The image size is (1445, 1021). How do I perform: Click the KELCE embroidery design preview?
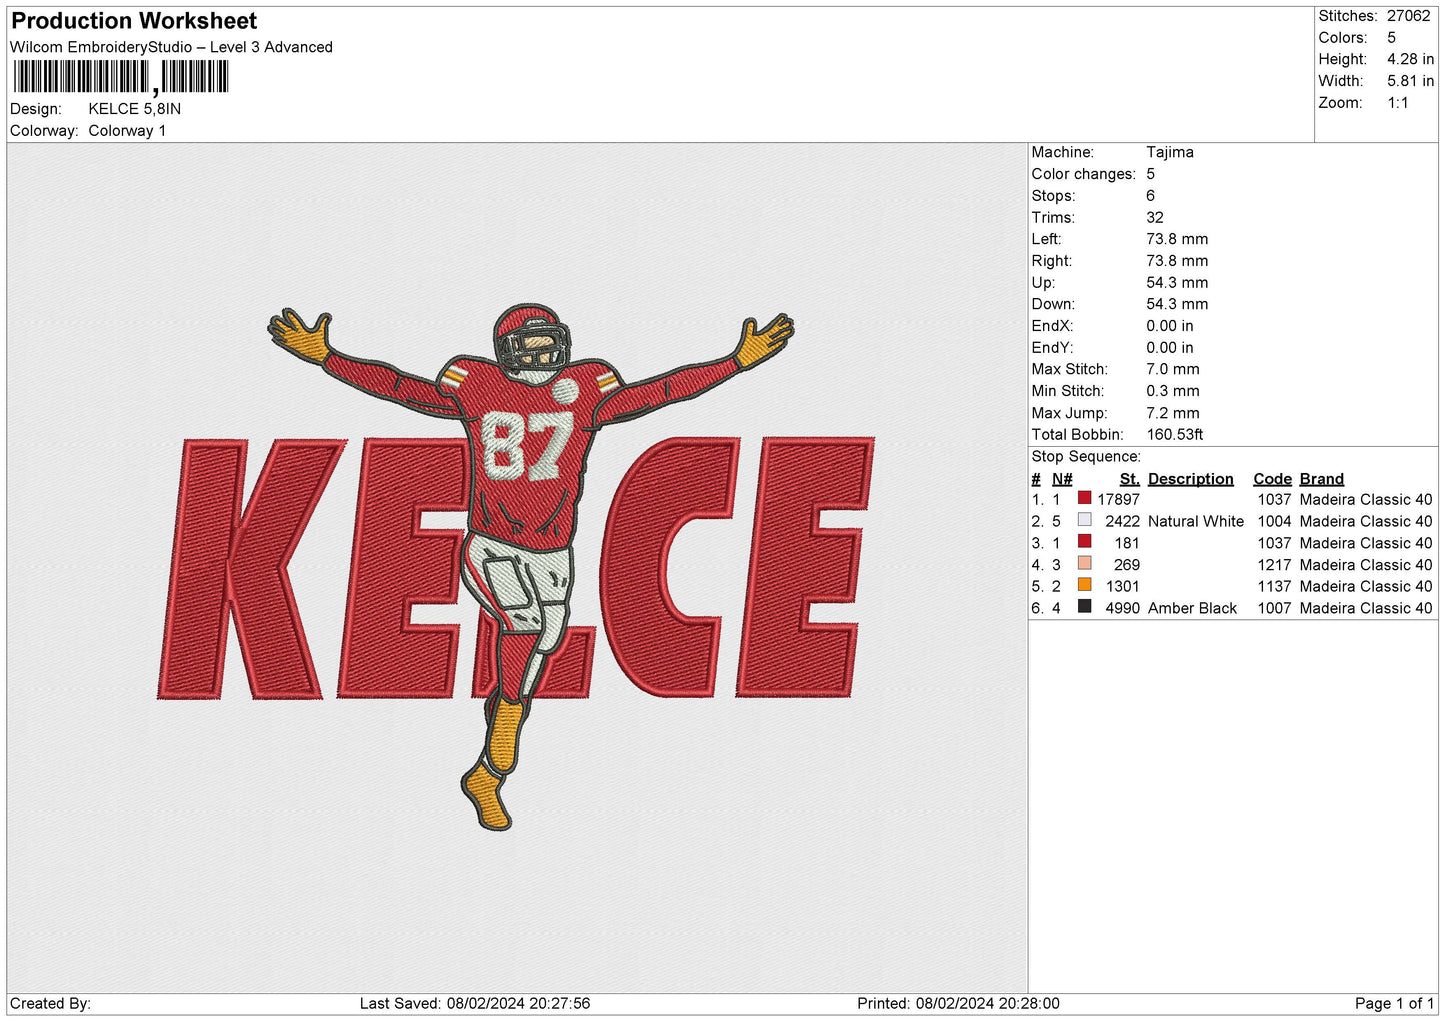coord(517,568)
